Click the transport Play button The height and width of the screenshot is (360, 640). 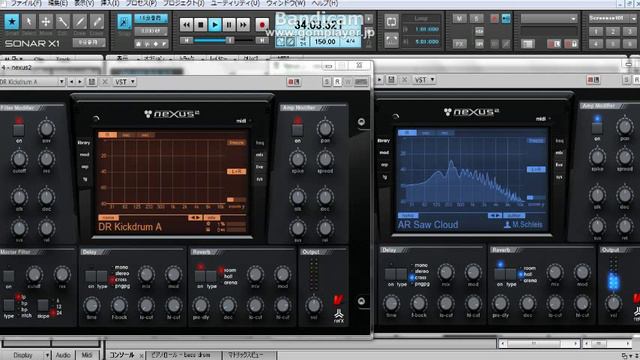[215, 25]
